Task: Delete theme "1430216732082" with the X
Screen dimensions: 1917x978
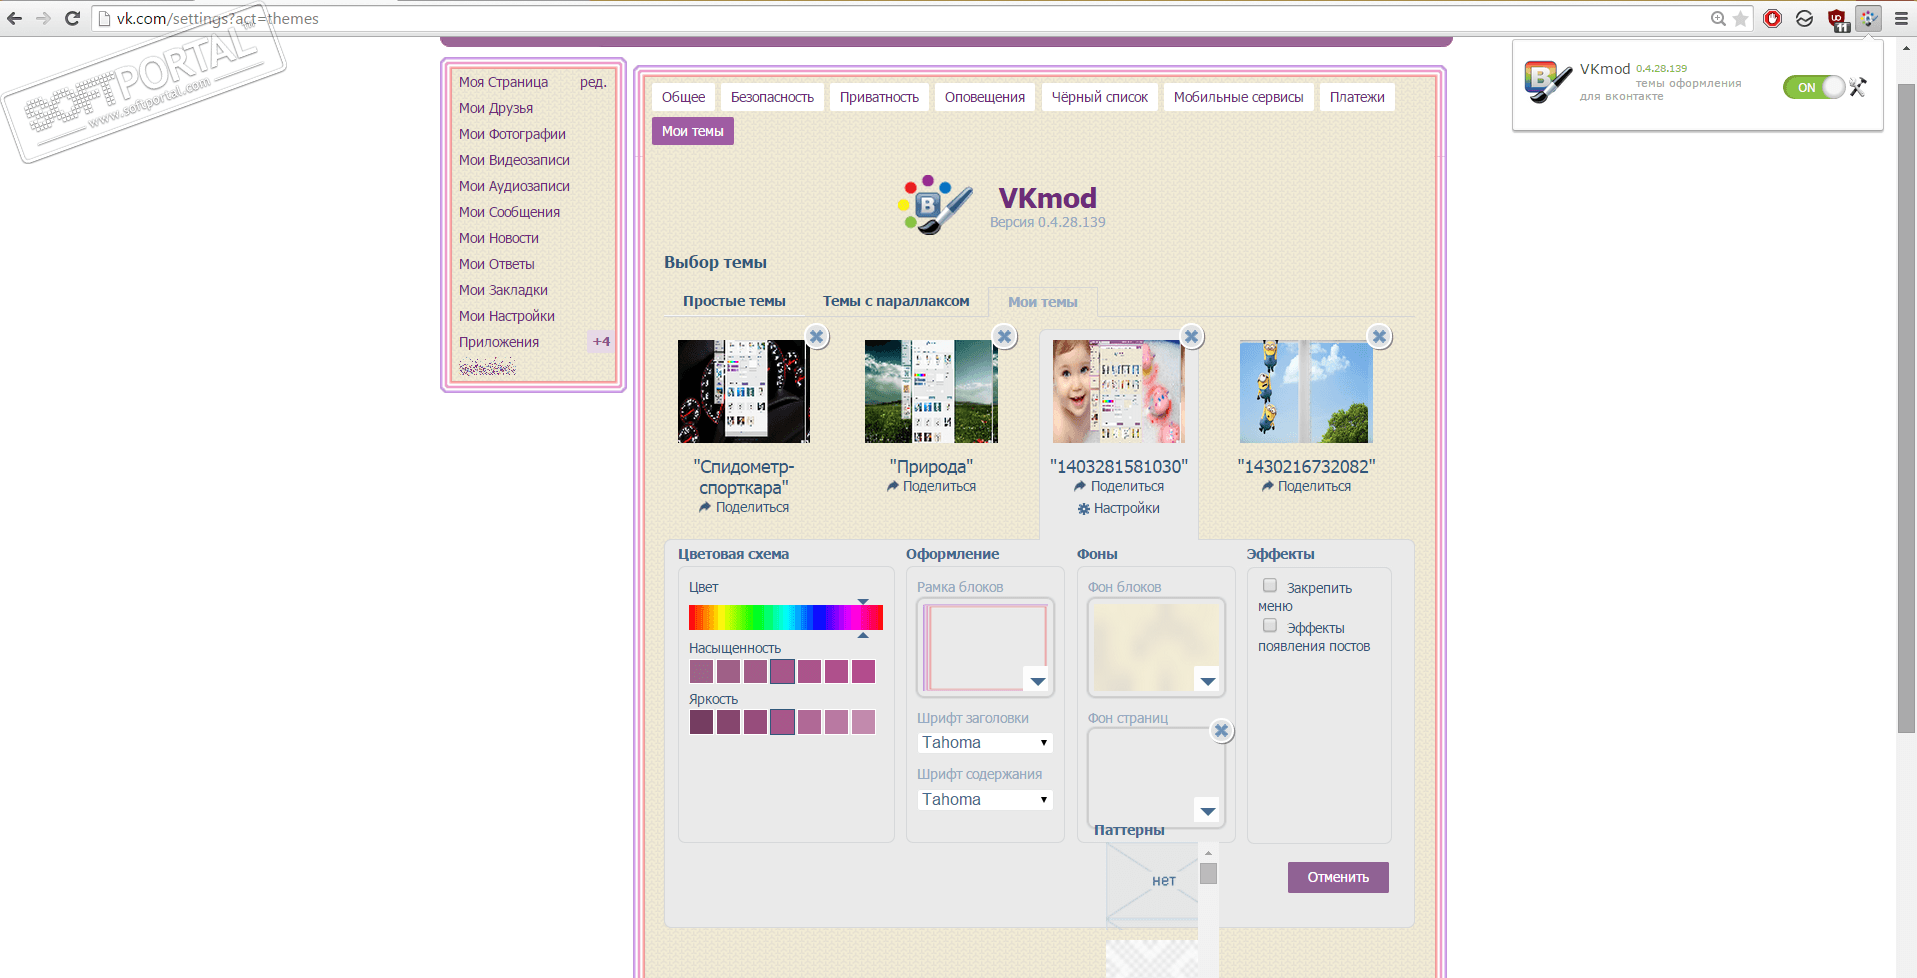Action: point(1380,337)
